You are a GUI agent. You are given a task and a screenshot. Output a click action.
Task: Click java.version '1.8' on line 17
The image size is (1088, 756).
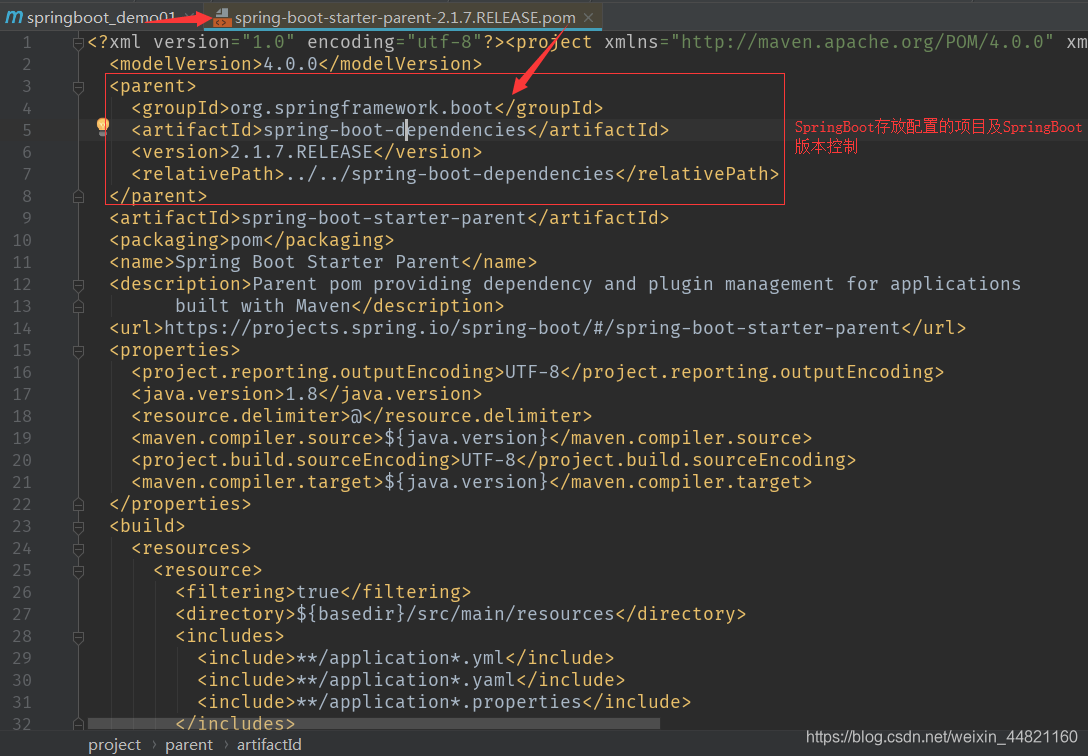pos(301,394)
